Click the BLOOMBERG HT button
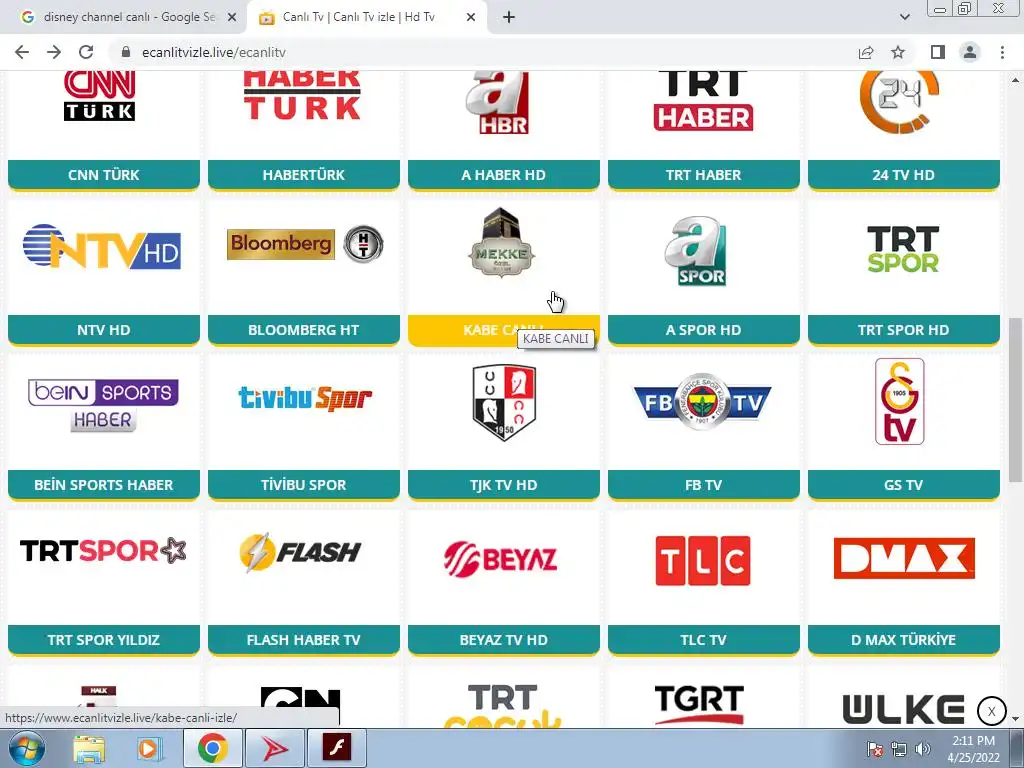1024x768 pixels. pyautogui.click(x=304, y=330)
